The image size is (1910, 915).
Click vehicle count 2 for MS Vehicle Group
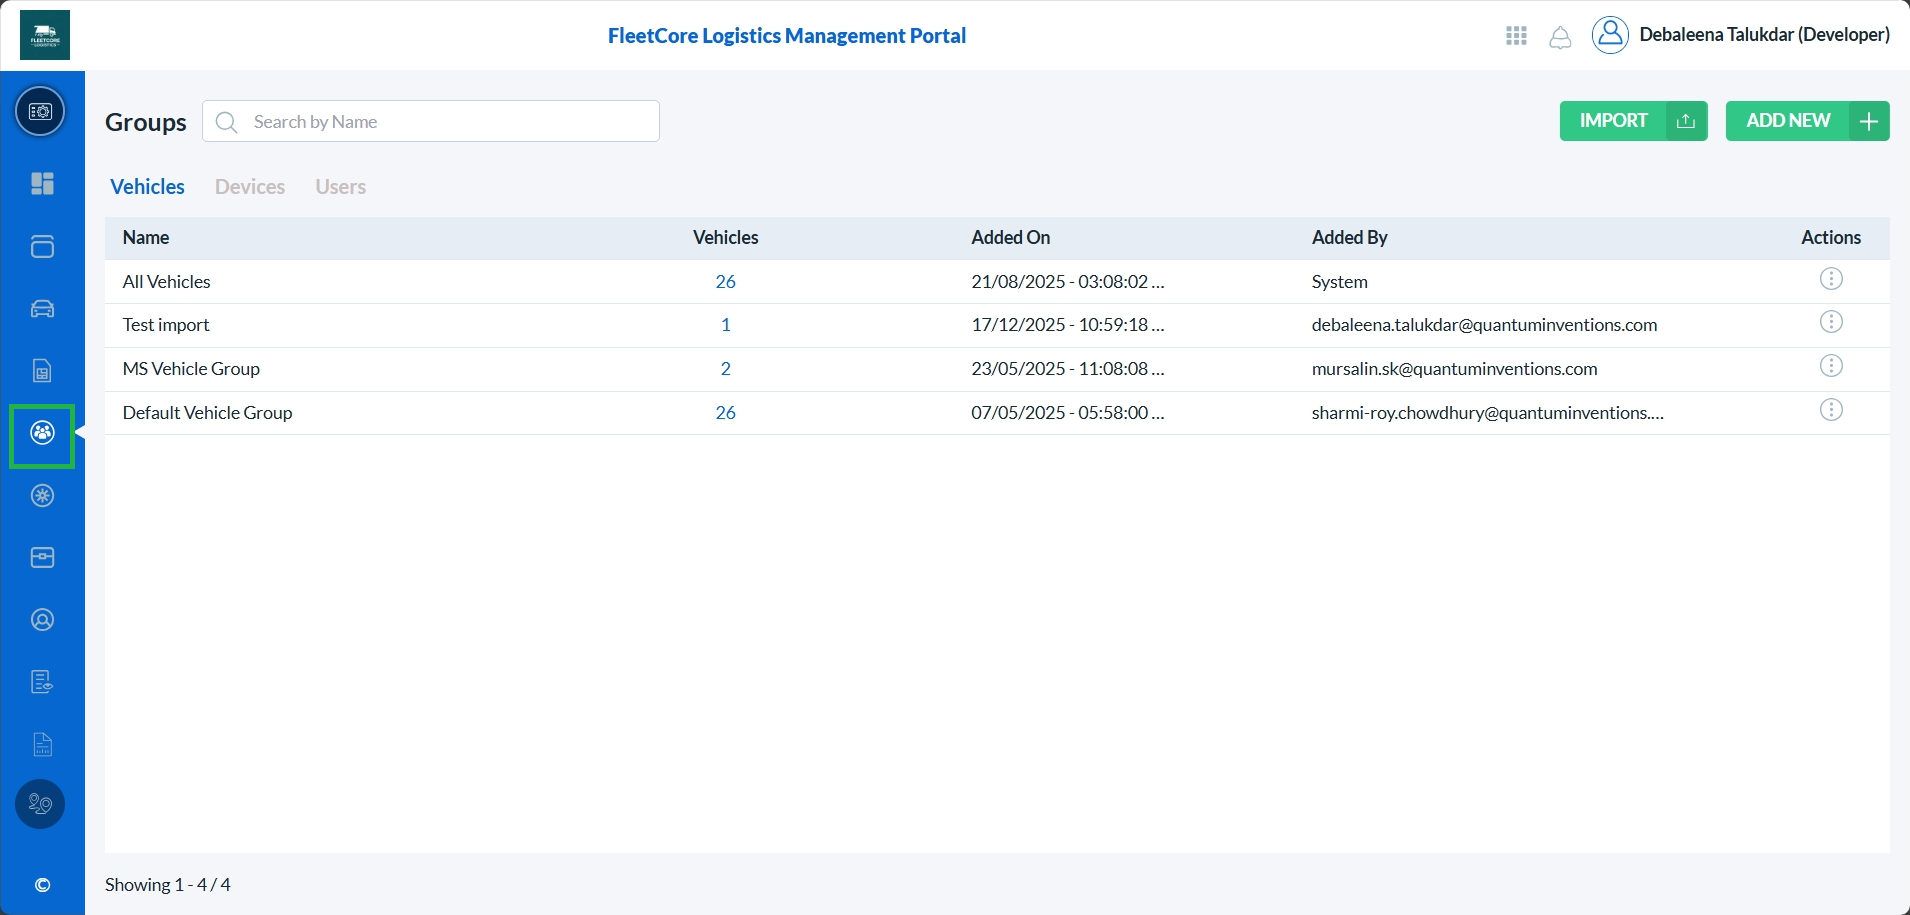(x=726, y=369)
